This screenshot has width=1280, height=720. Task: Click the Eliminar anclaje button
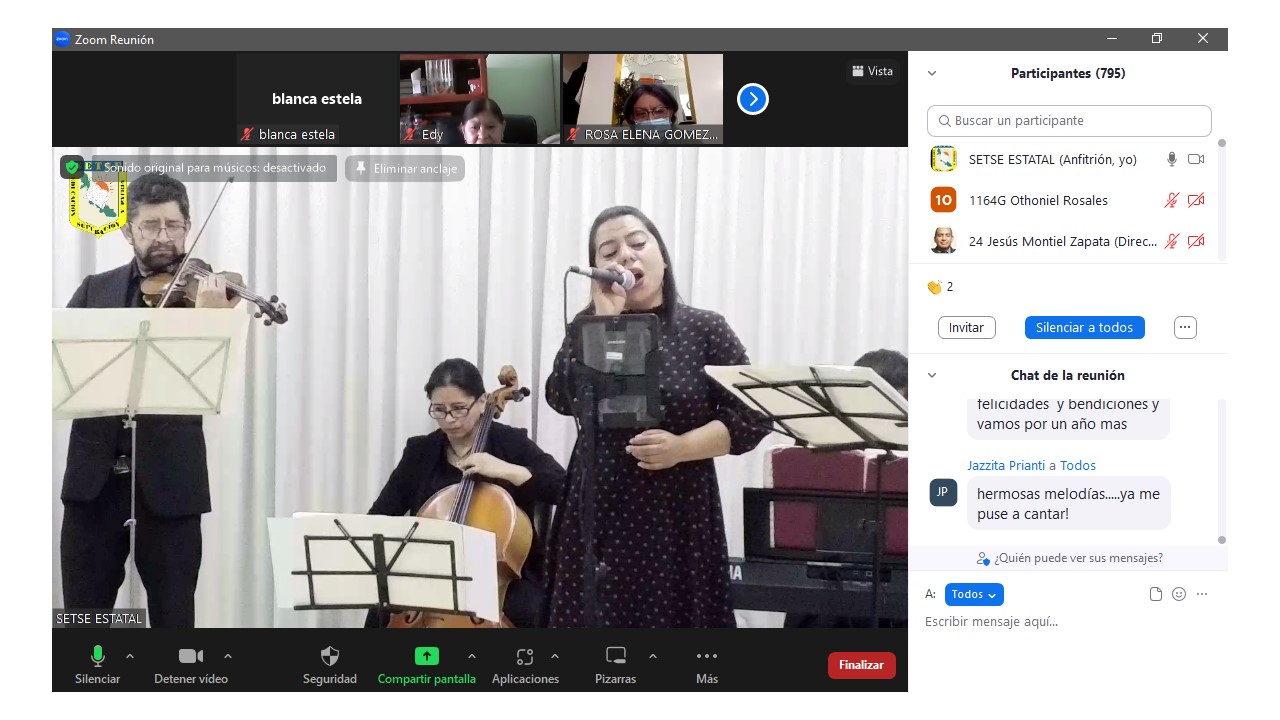click(405, 169)
